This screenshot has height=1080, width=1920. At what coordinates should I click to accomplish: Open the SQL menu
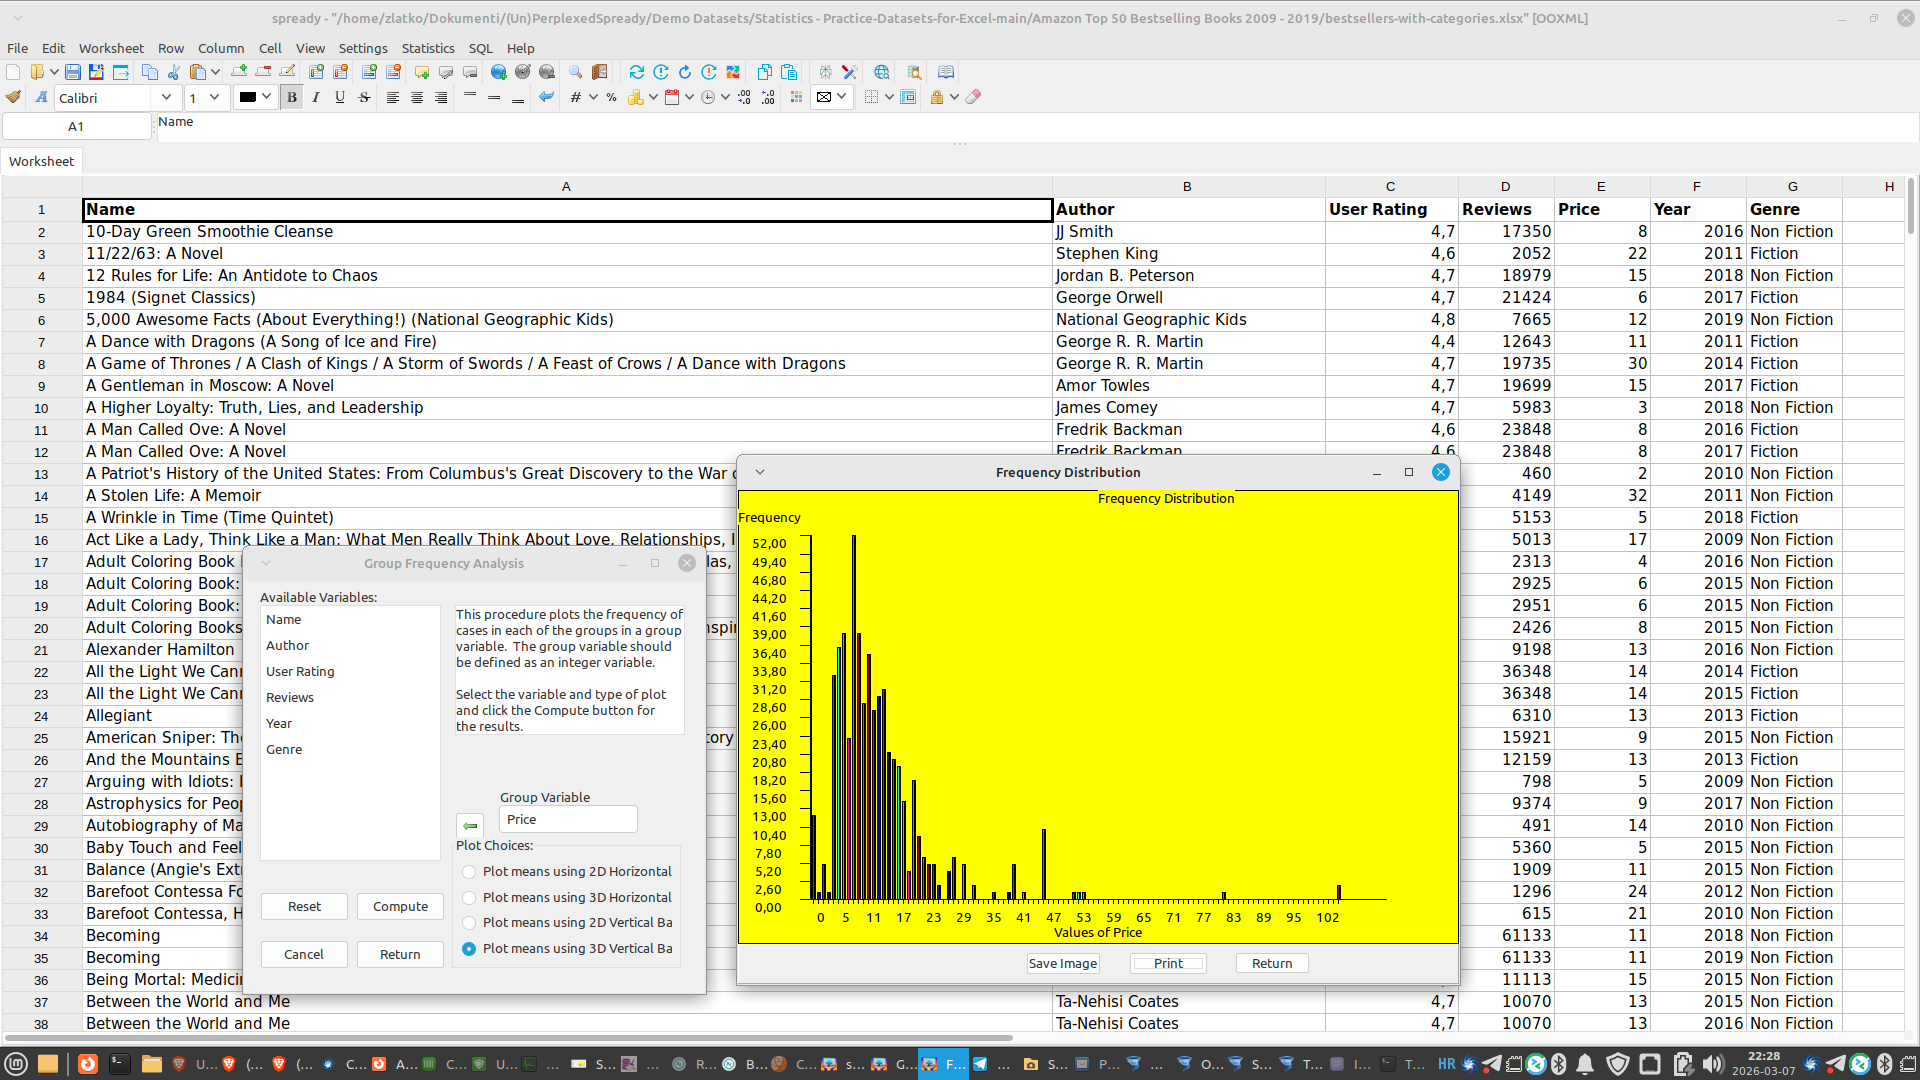[480, 48]
